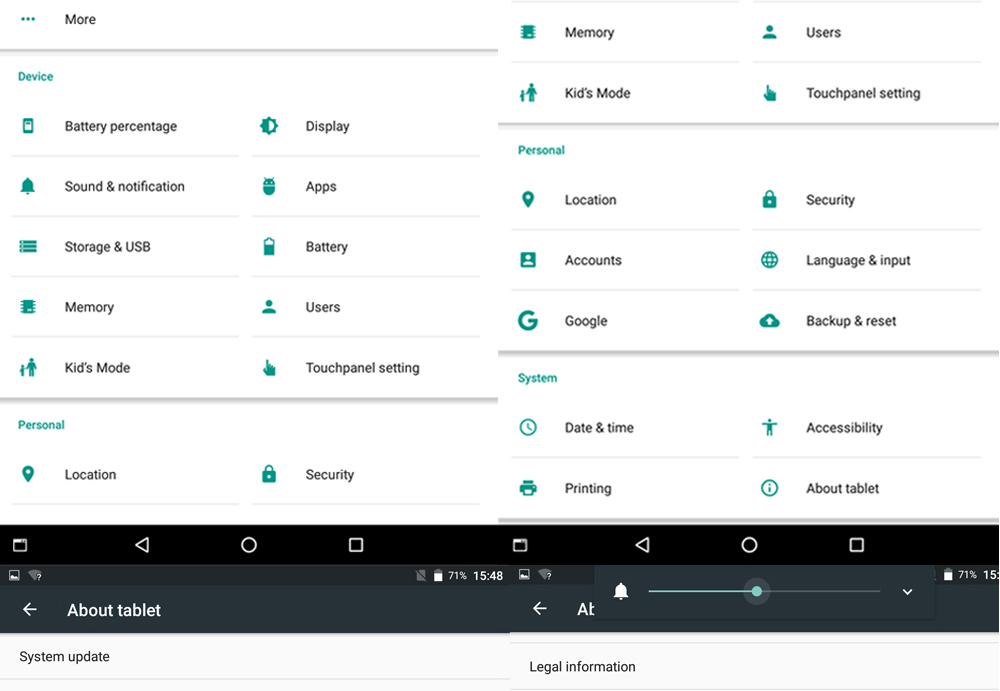
Task: Open the More settings entry
Action: (80, 20)
